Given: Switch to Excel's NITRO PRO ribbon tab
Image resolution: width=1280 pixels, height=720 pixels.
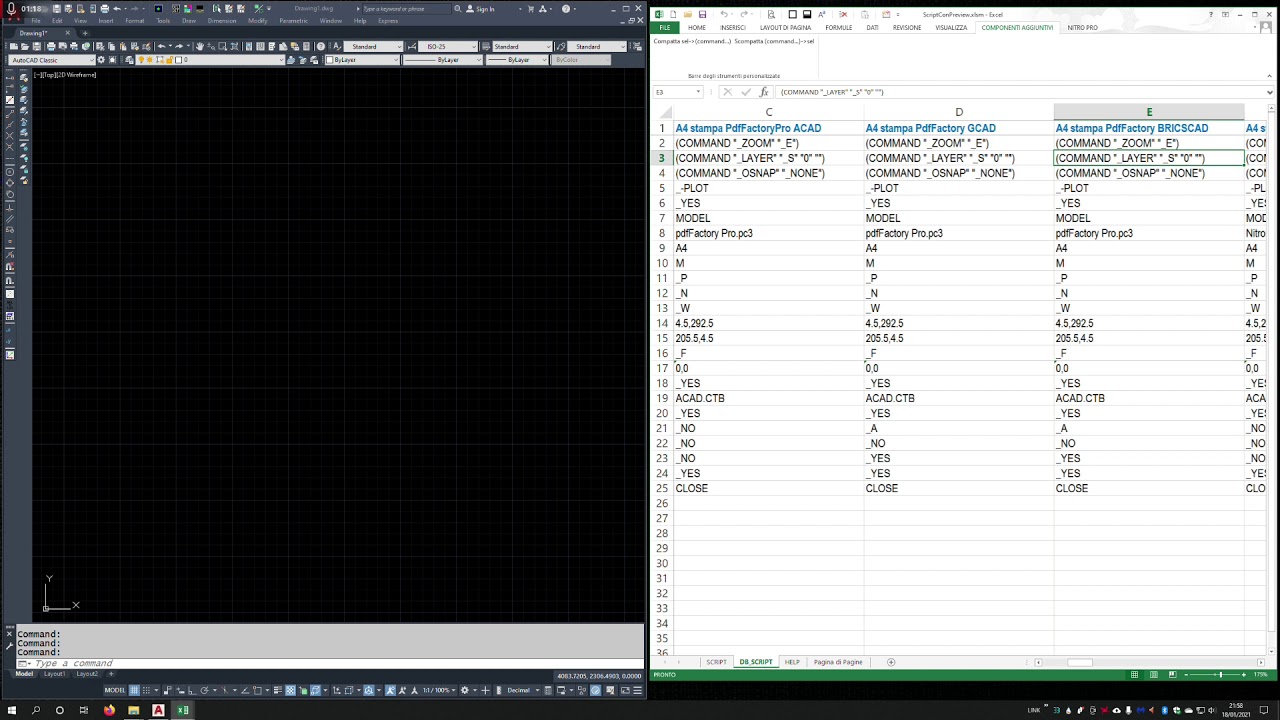Looking at the screenshot, I should [x=1083, y=27].
